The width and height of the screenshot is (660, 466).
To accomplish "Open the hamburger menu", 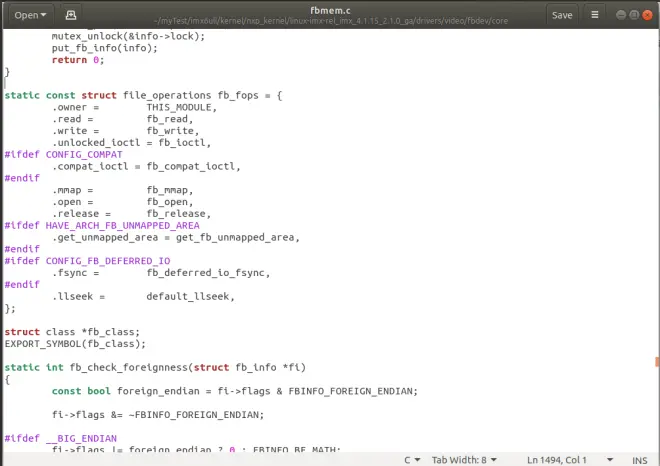I will pyautogui.click(x=594, y=15).
